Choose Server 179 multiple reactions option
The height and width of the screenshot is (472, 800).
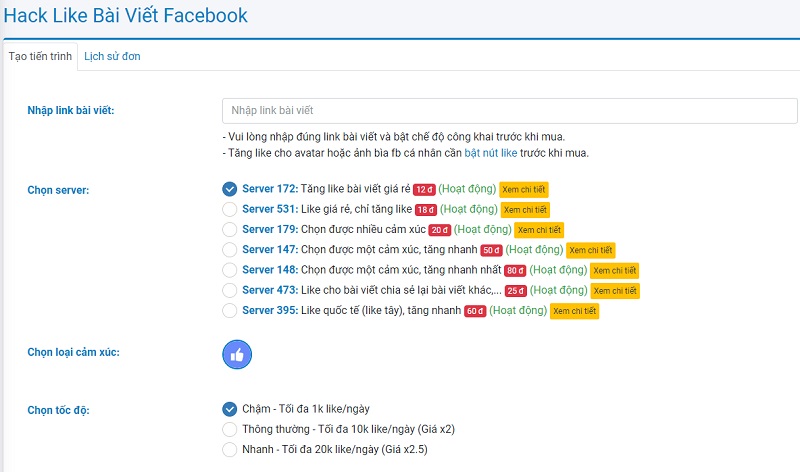[x=230, y=229]
